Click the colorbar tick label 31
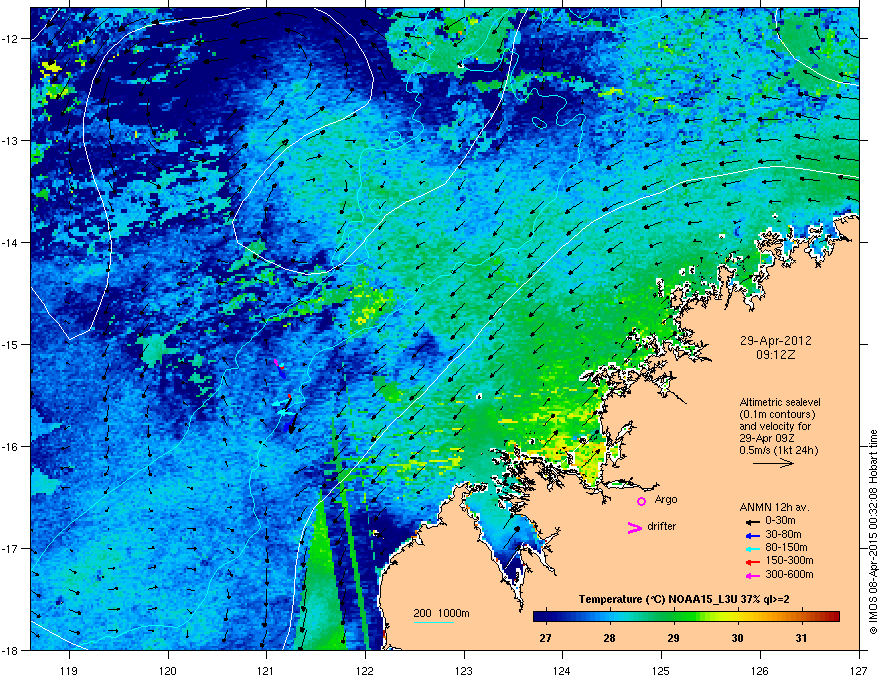Screen dimensions: 880x680 (801, 638)
